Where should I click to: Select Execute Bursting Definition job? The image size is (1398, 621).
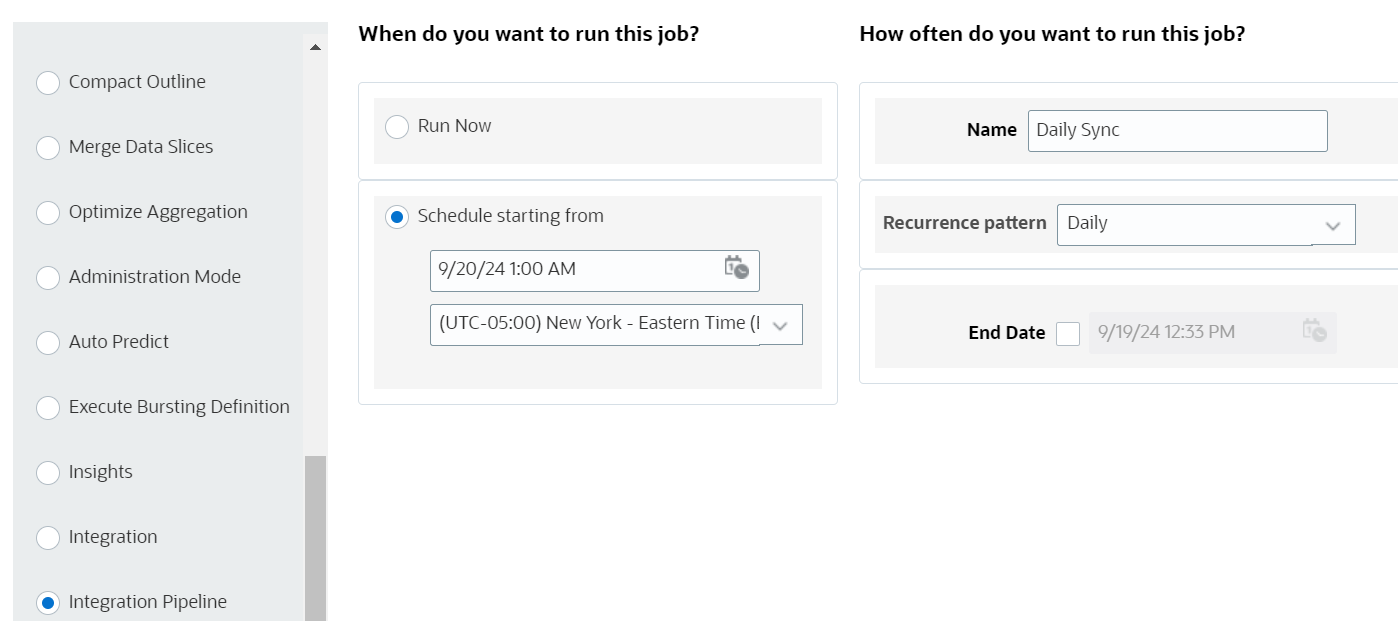point(48,408)
